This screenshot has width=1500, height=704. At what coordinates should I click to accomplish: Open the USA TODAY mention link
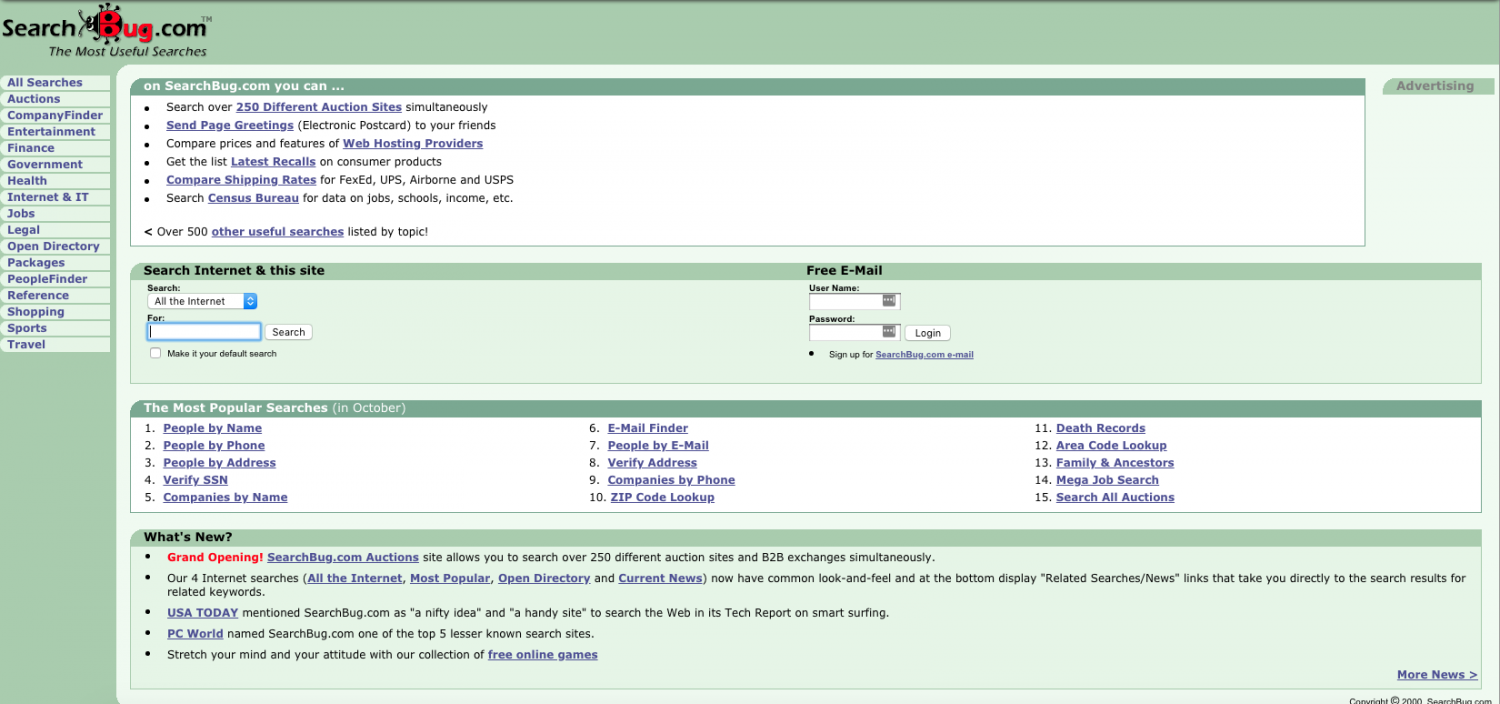(x=202, y=613)
